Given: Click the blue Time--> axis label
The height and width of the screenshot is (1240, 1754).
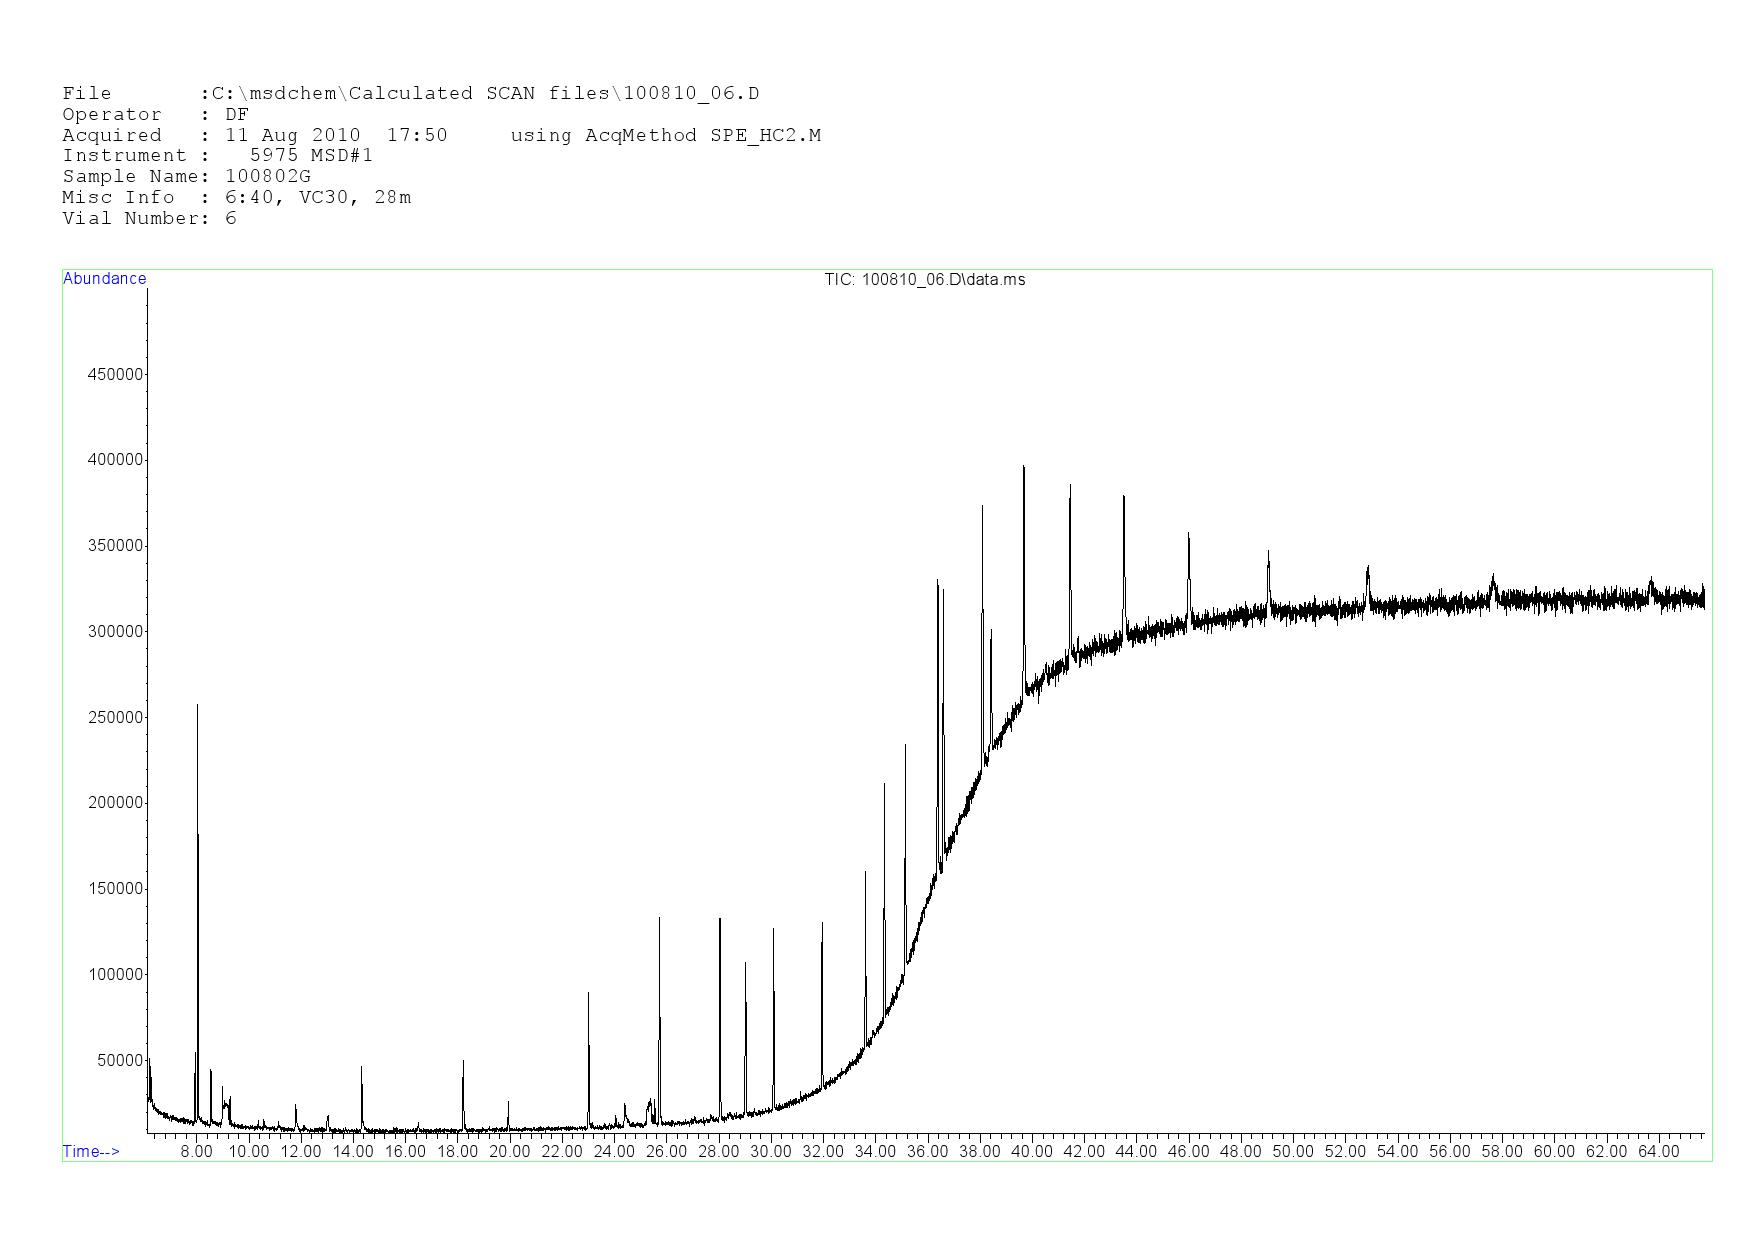Looking at the screenshot, I should tap(91, 1152).
